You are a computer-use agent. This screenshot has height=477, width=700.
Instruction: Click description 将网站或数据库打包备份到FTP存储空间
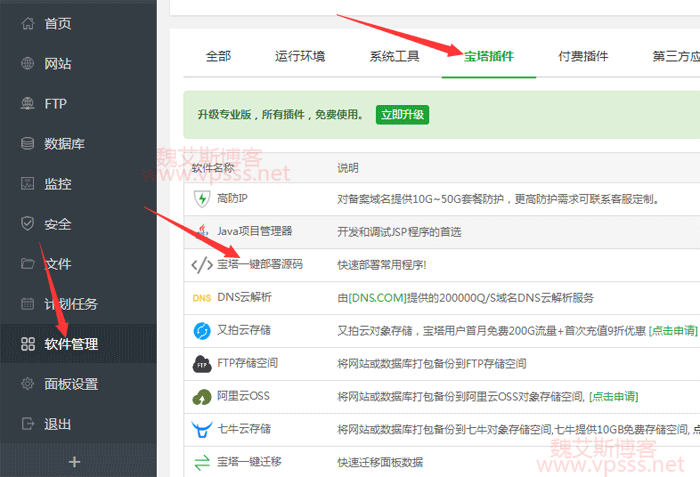pos(432,364)
